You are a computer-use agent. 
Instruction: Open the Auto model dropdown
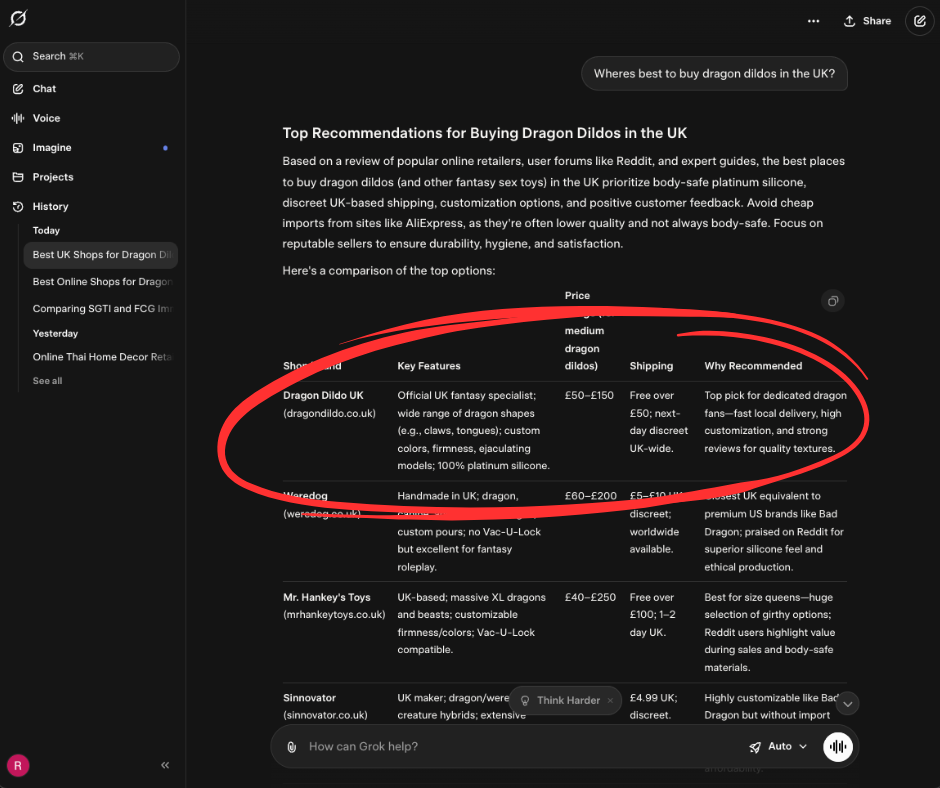click(x=778, y=747)
